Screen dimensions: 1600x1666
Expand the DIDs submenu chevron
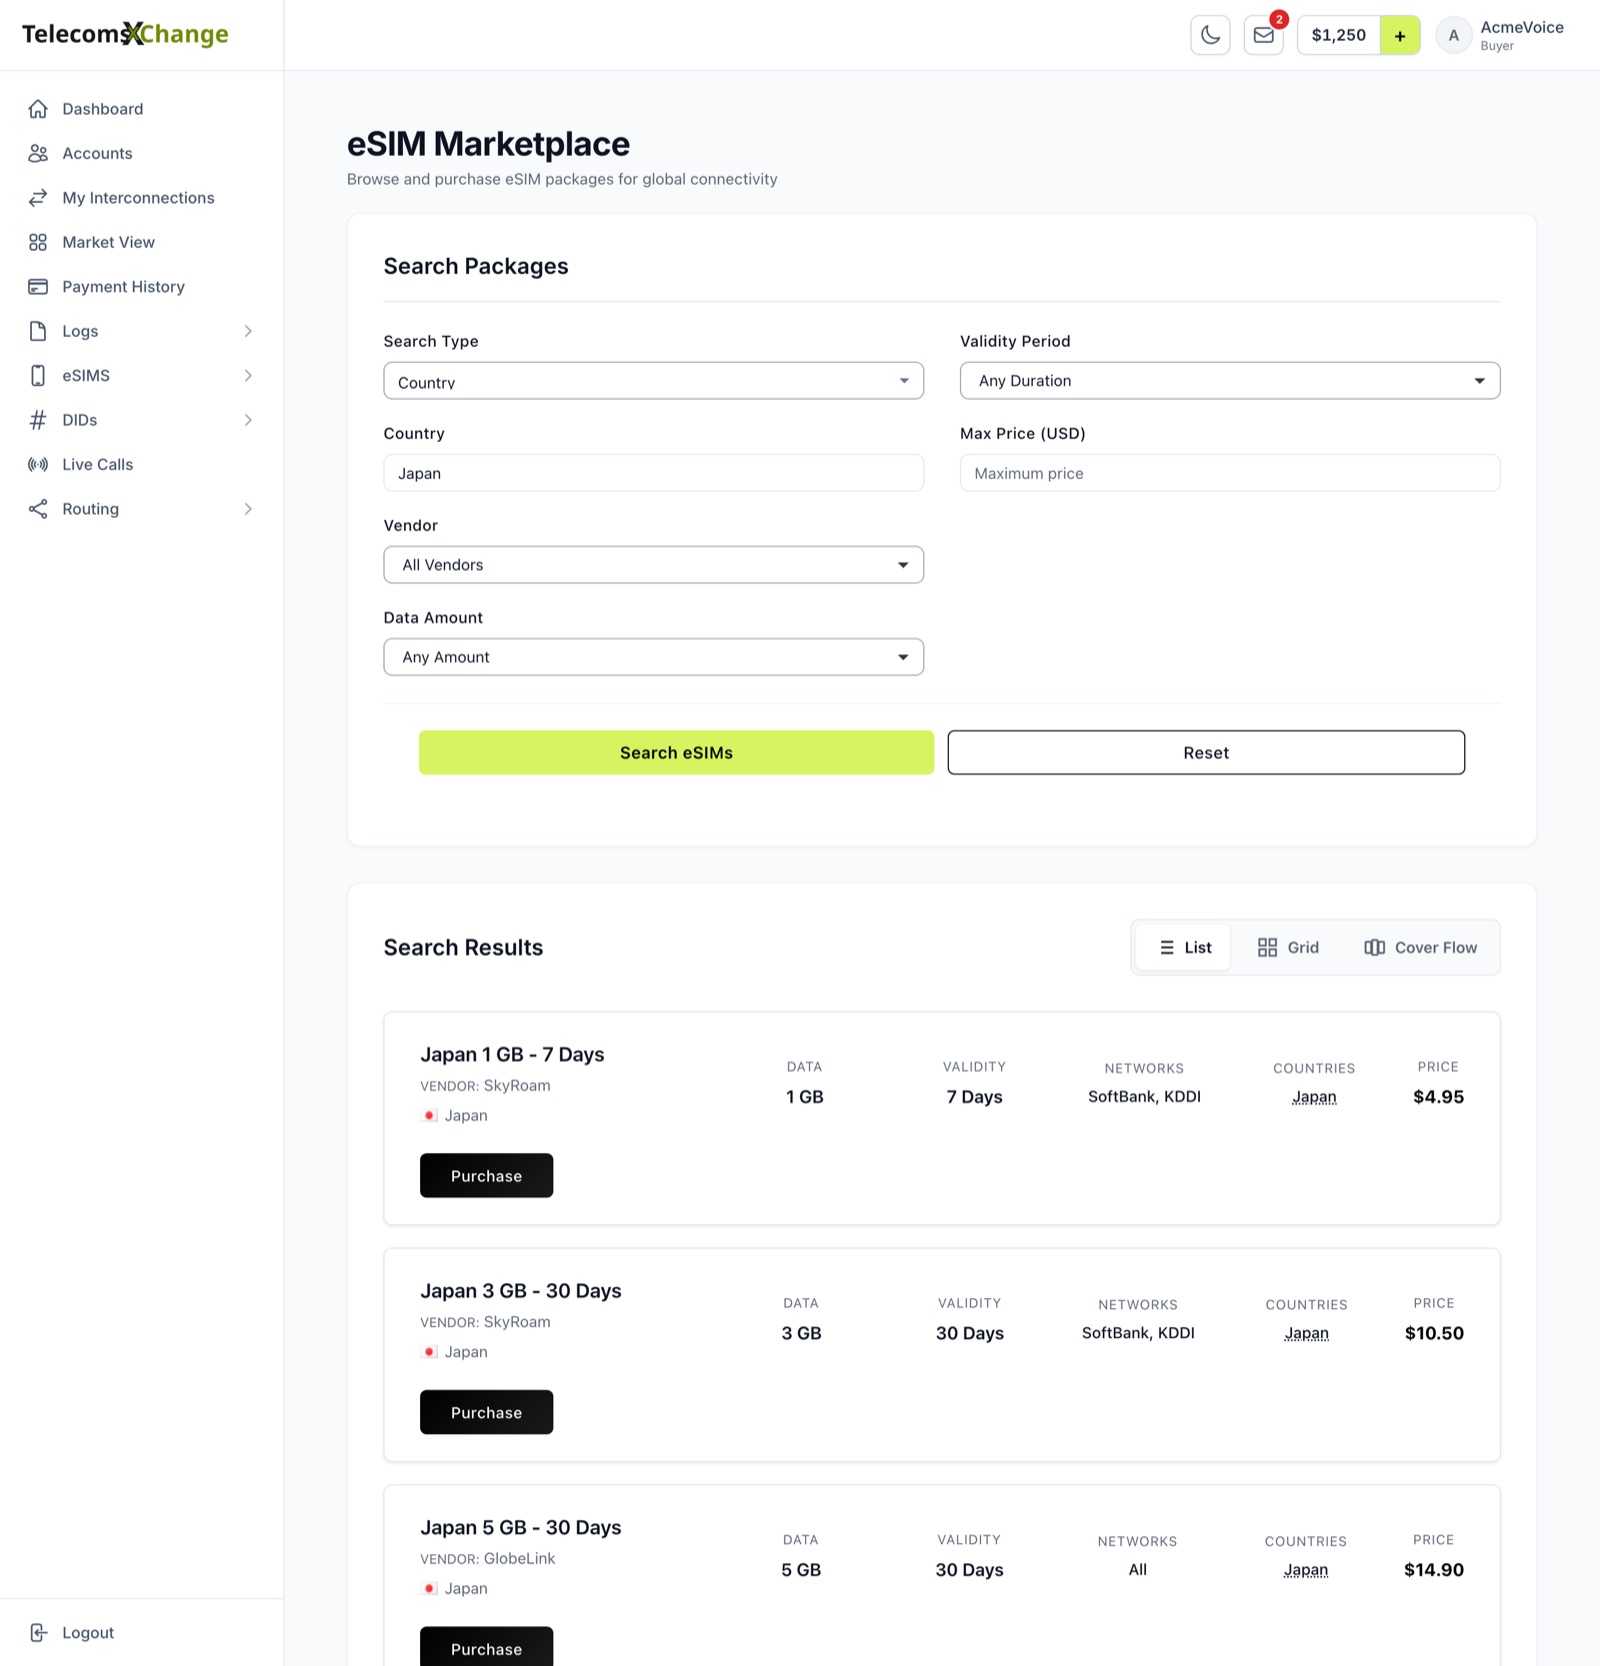click(x=248, y=420)
